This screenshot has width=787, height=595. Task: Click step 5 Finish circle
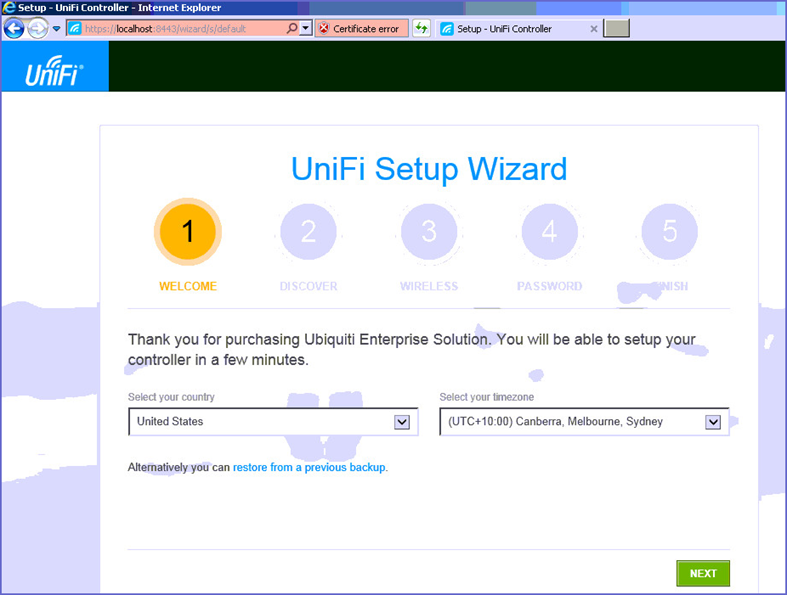[670, 232]
